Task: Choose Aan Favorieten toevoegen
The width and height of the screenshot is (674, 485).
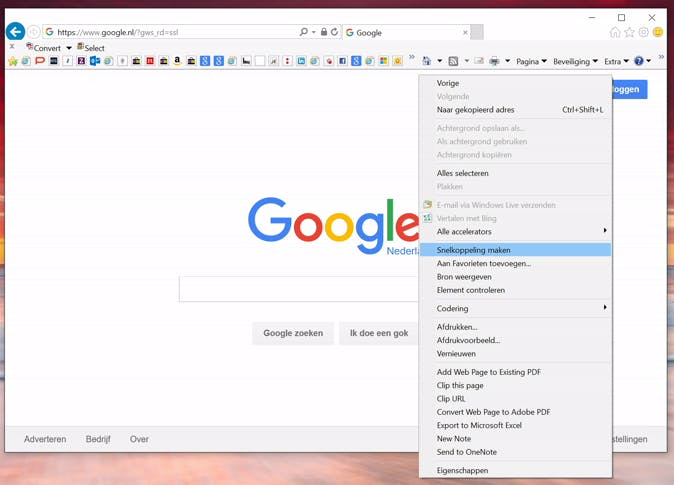Action: pos(515,263)
